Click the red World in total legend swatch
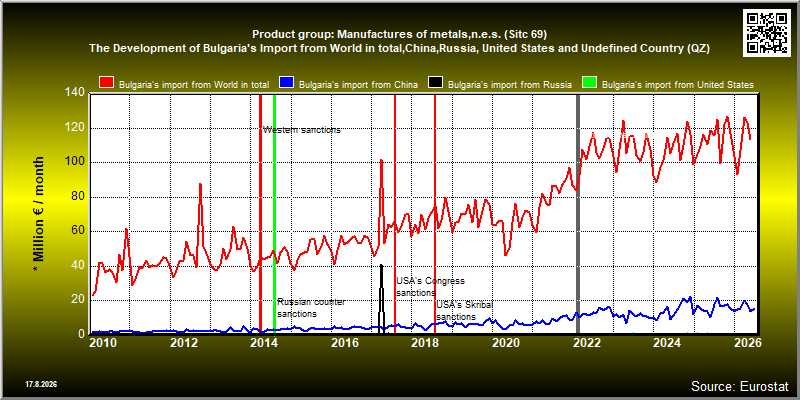The height and width of the screenshot is (400, 800). pos(107,84)
